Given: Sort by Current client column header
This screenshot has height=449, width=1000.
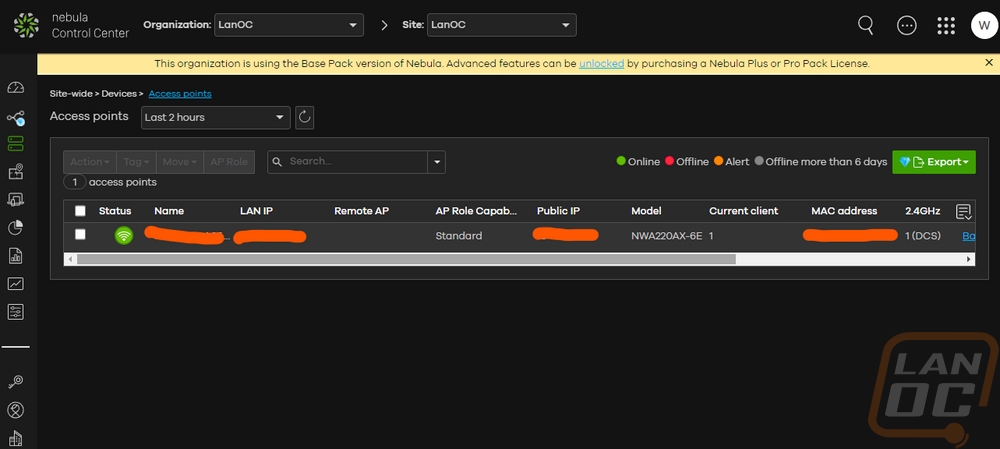Looking at the screenshot, I should [x=744, y=210].
